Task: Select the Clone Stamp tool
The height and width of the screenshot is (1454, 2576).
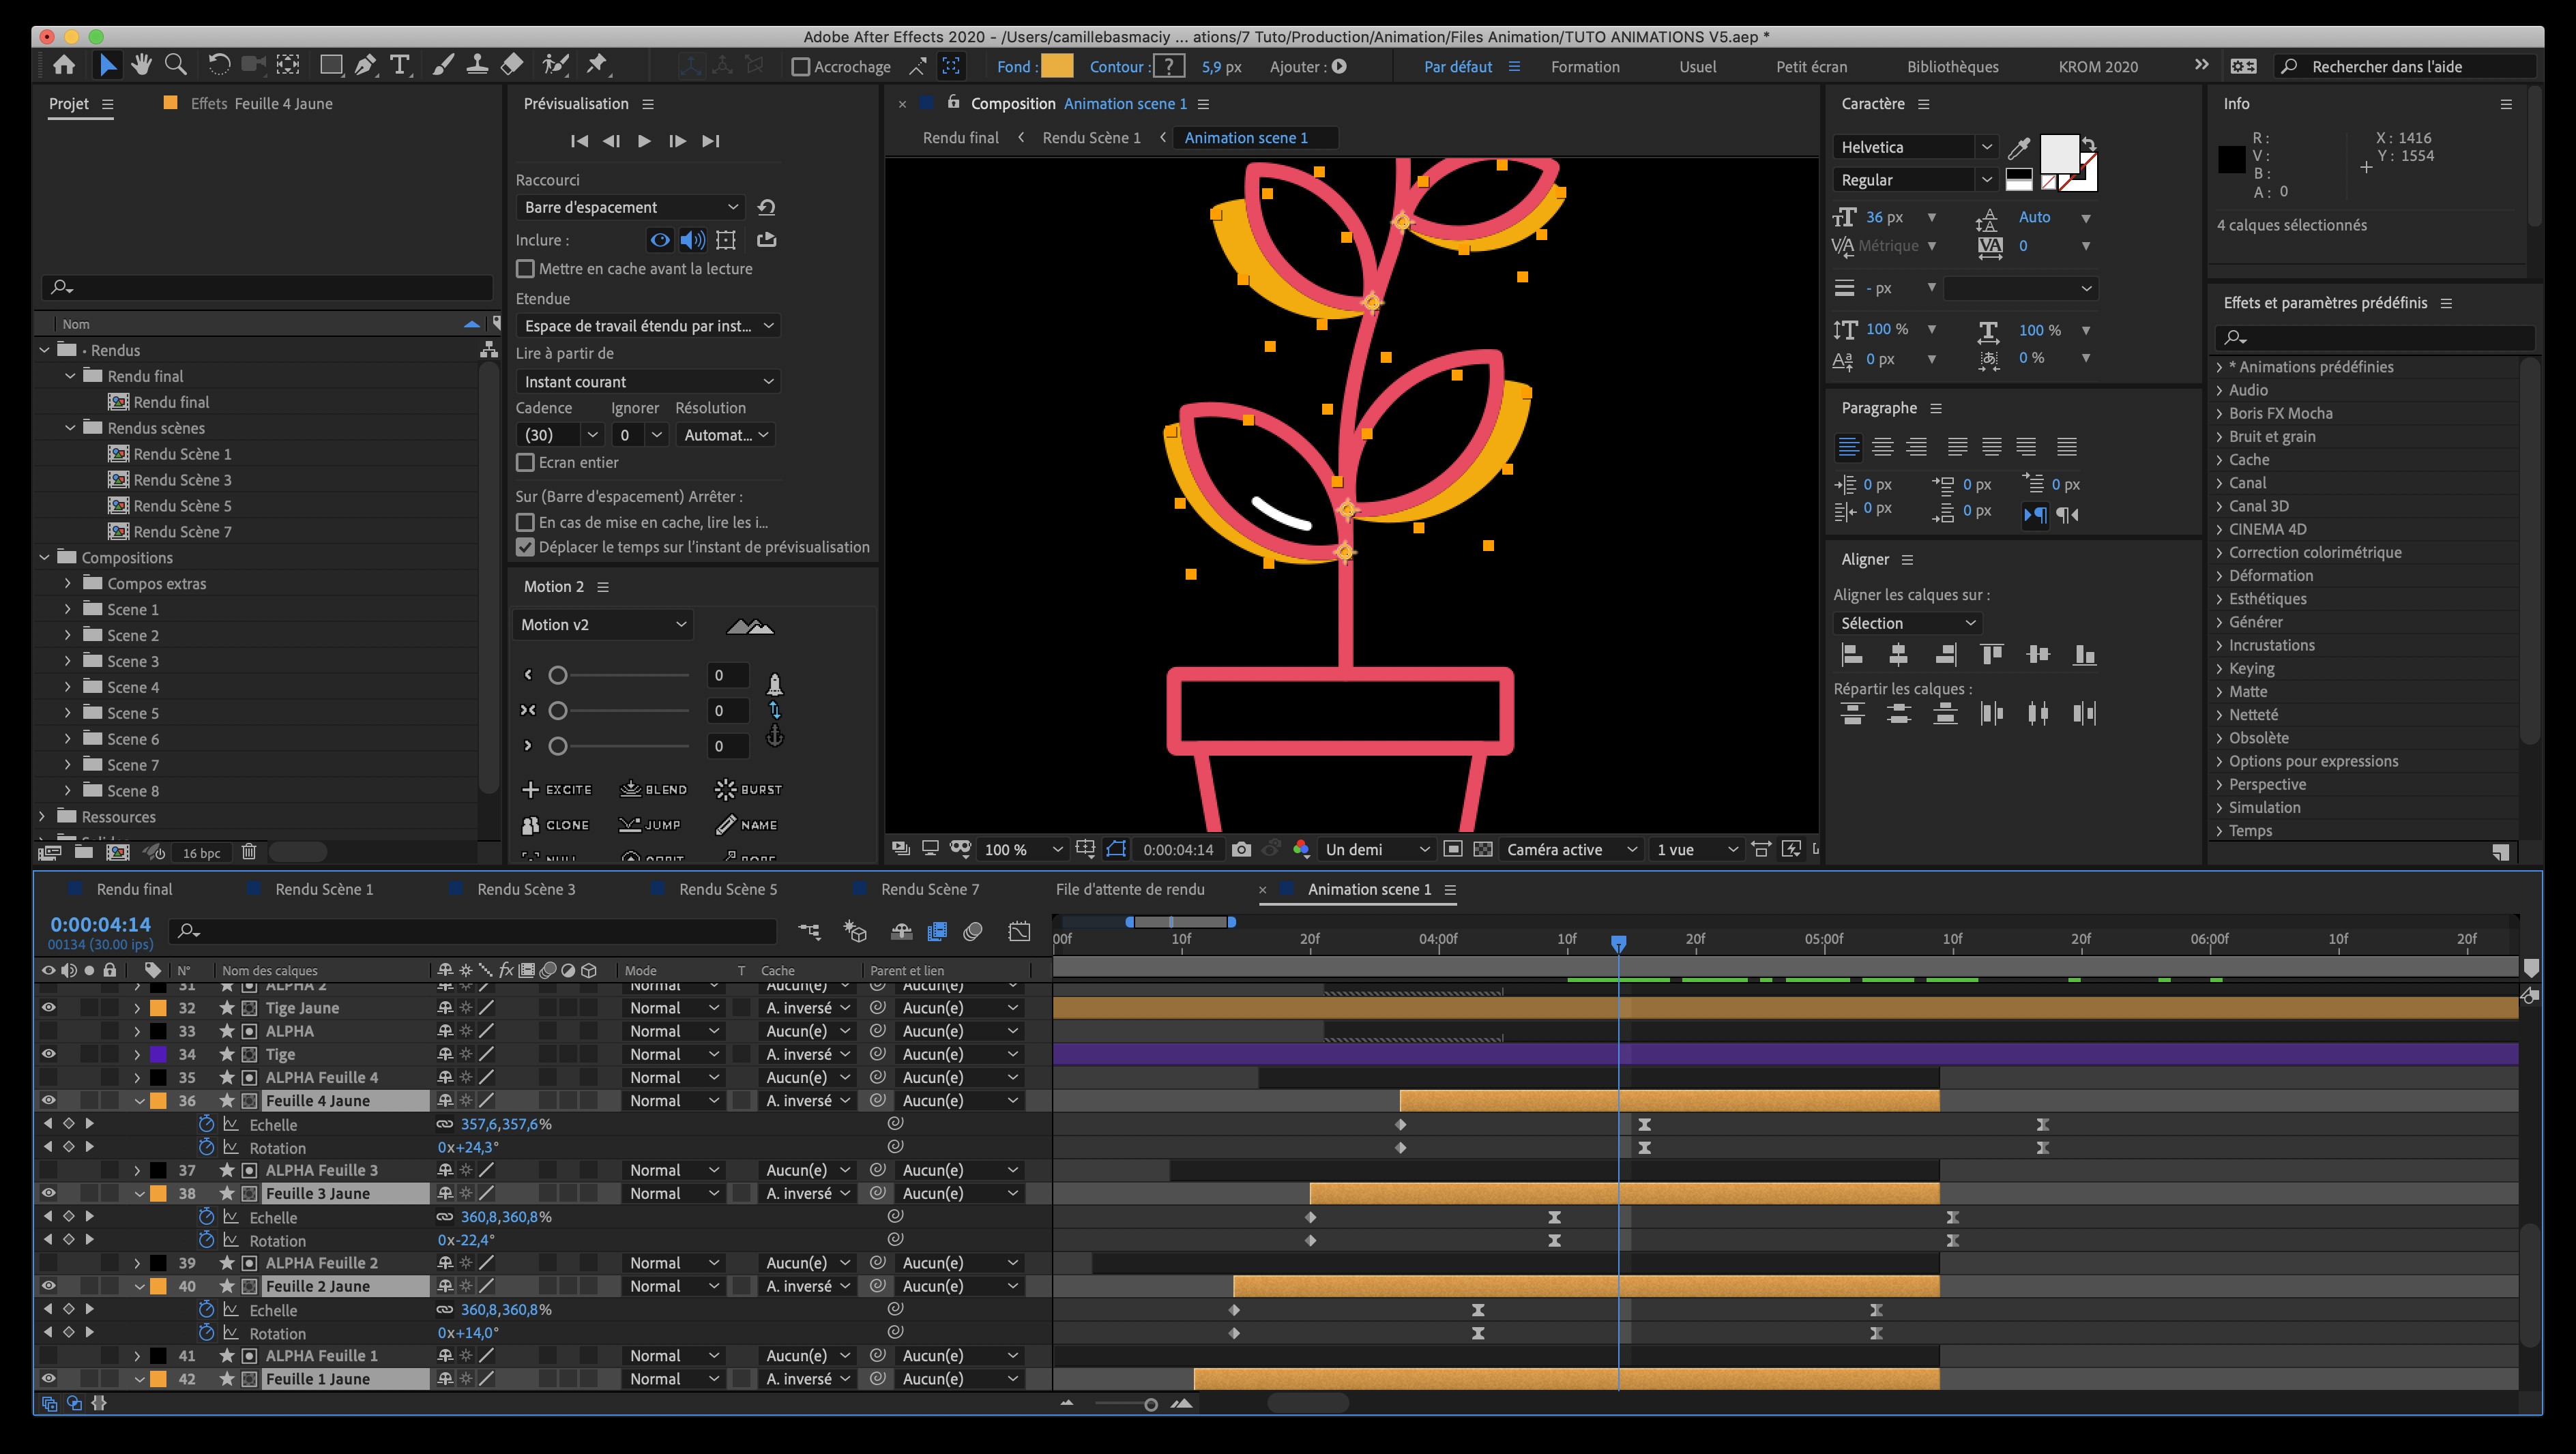Action: pyautogui.click(x=477, y=66)
